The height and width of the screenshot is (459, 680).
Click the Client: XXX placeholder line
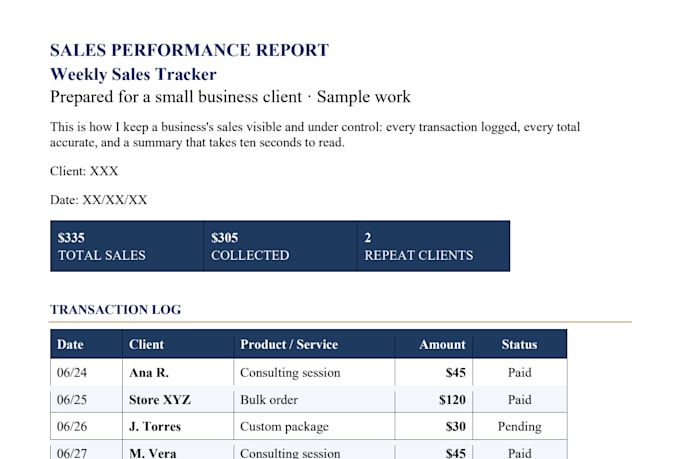pos(84,171)
